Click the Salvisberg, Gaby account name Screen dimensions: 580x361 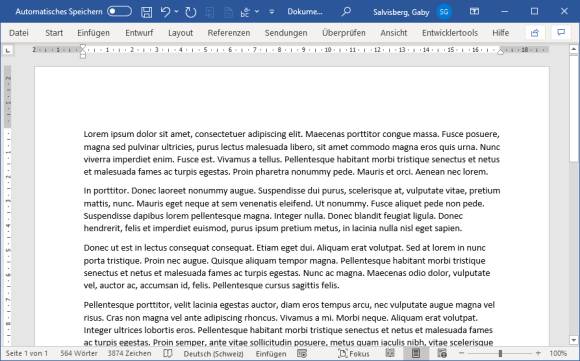pos(401,12)
